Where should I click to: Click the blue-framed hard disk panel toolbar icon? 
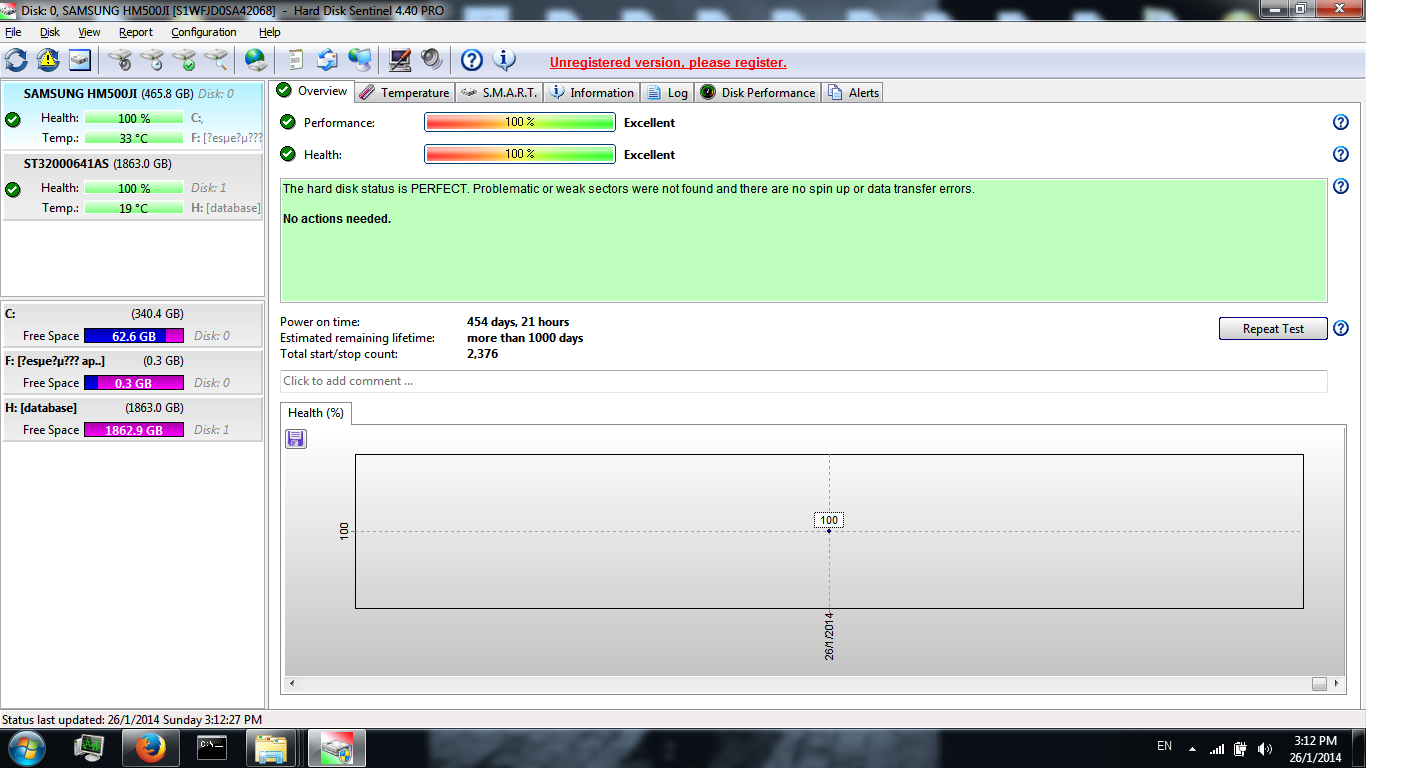click(x=80, y=59)
